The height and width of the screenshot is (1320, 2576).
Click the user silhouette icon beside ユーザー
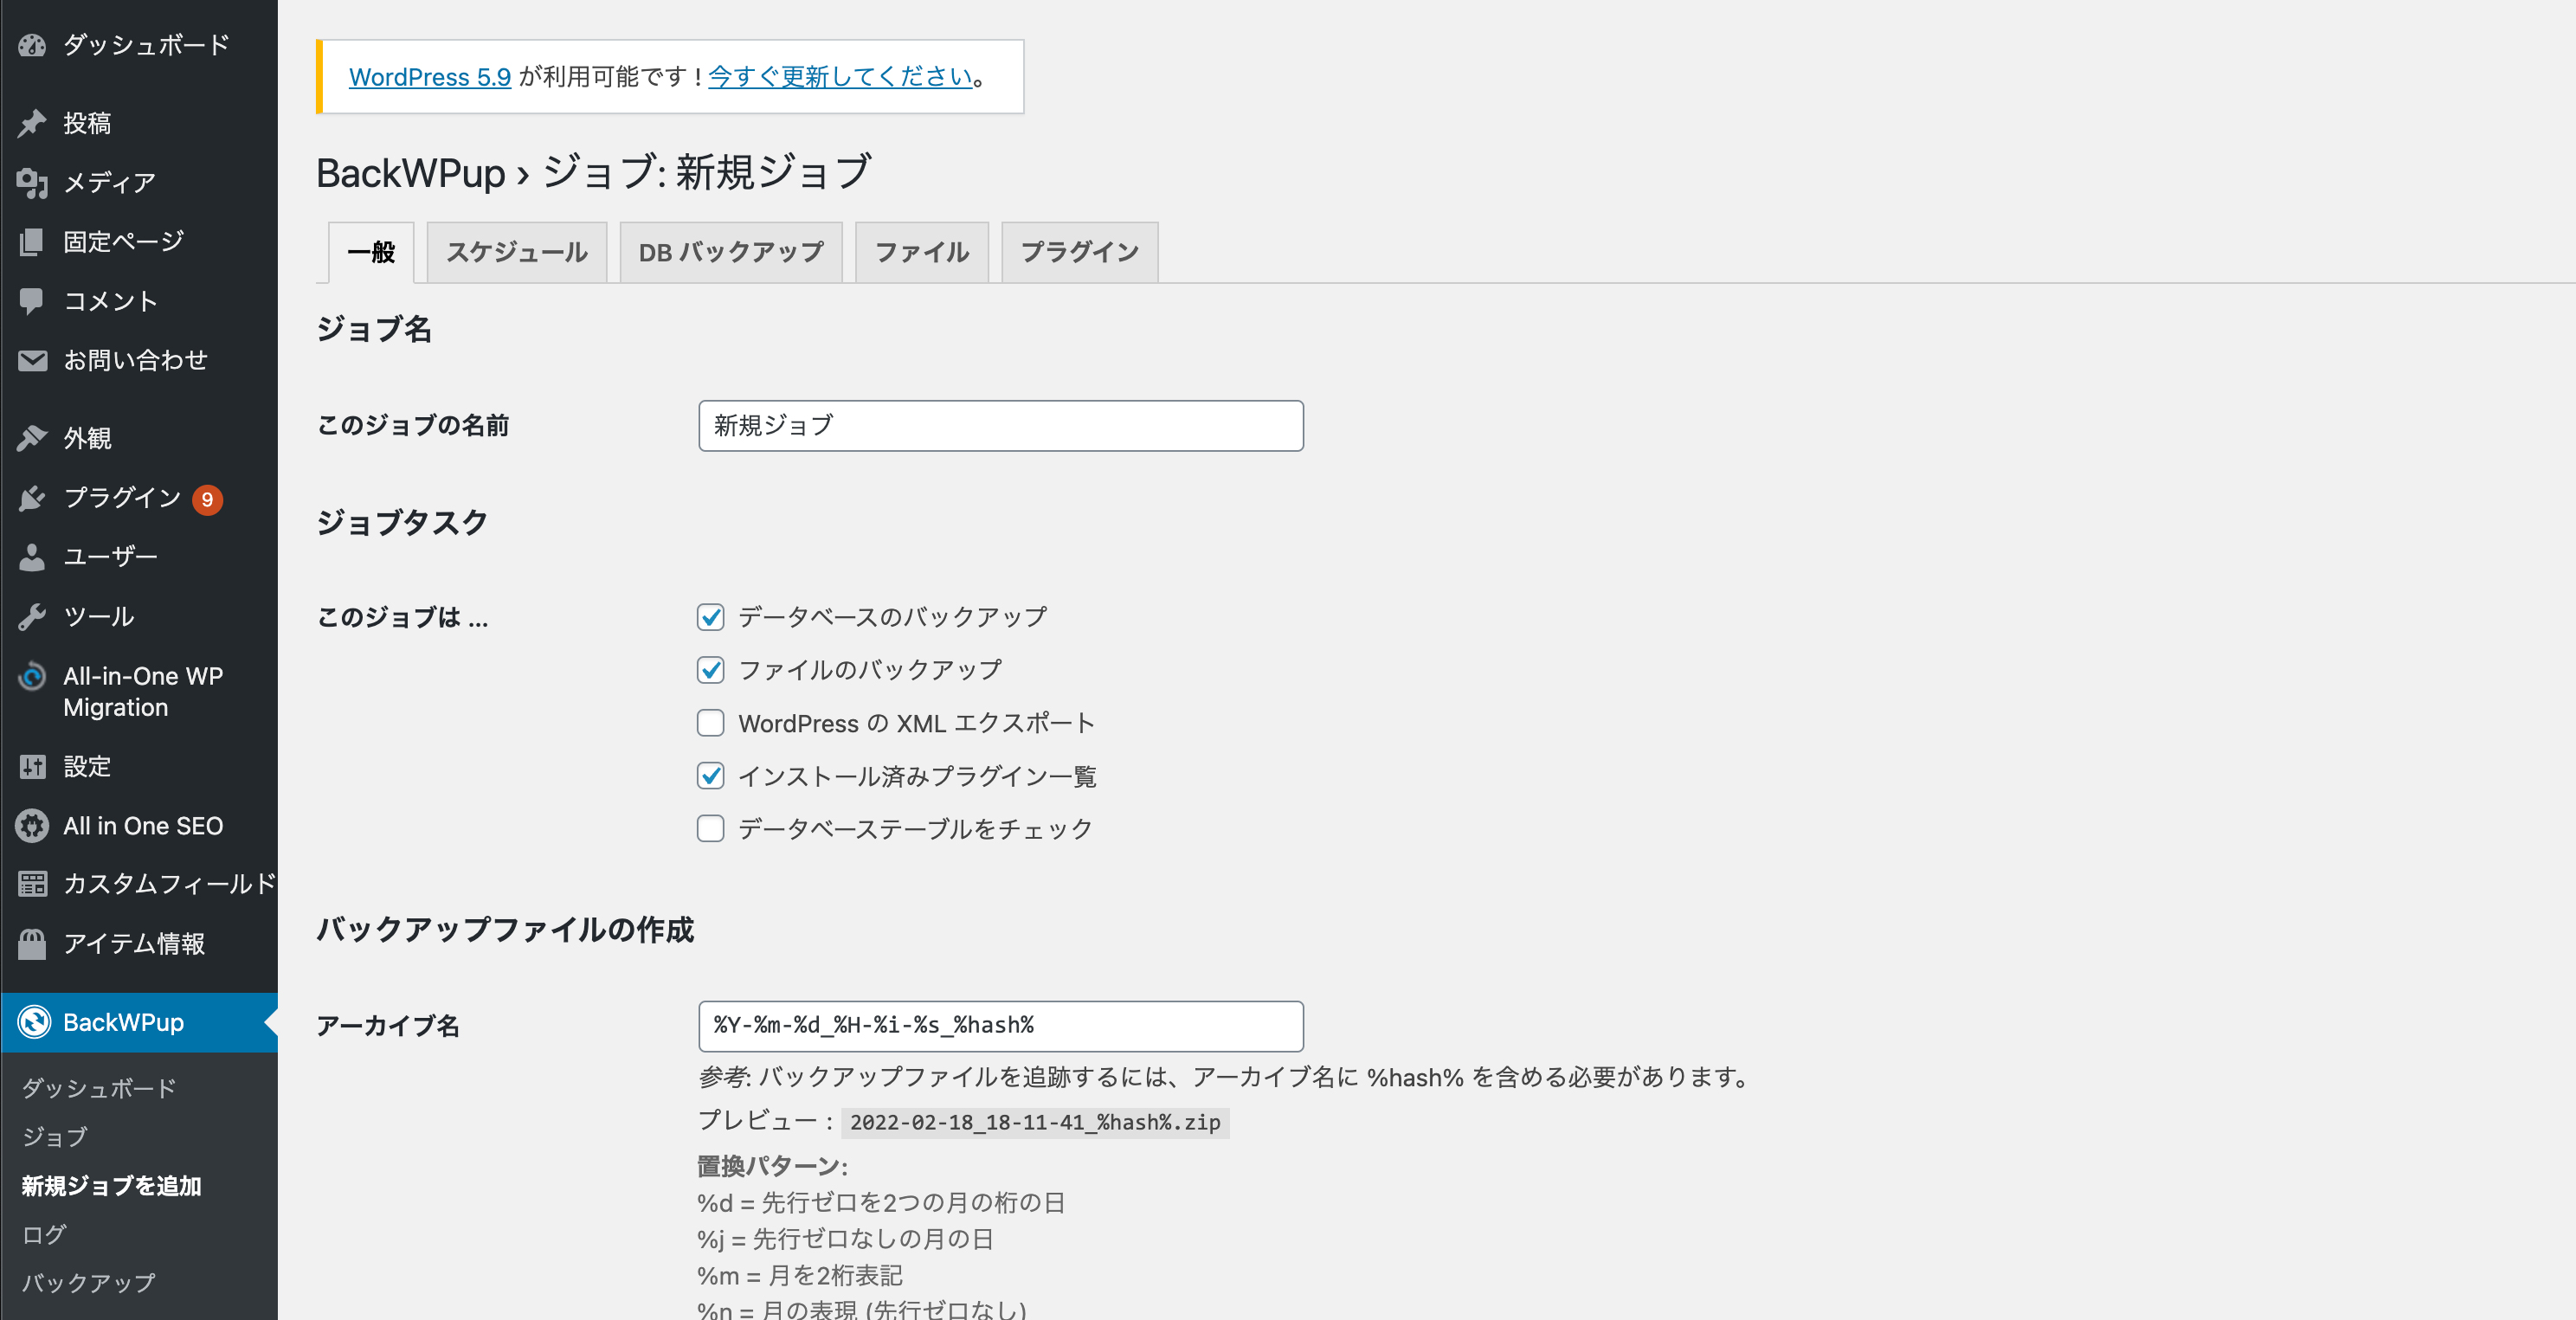[x=32, y=557]
